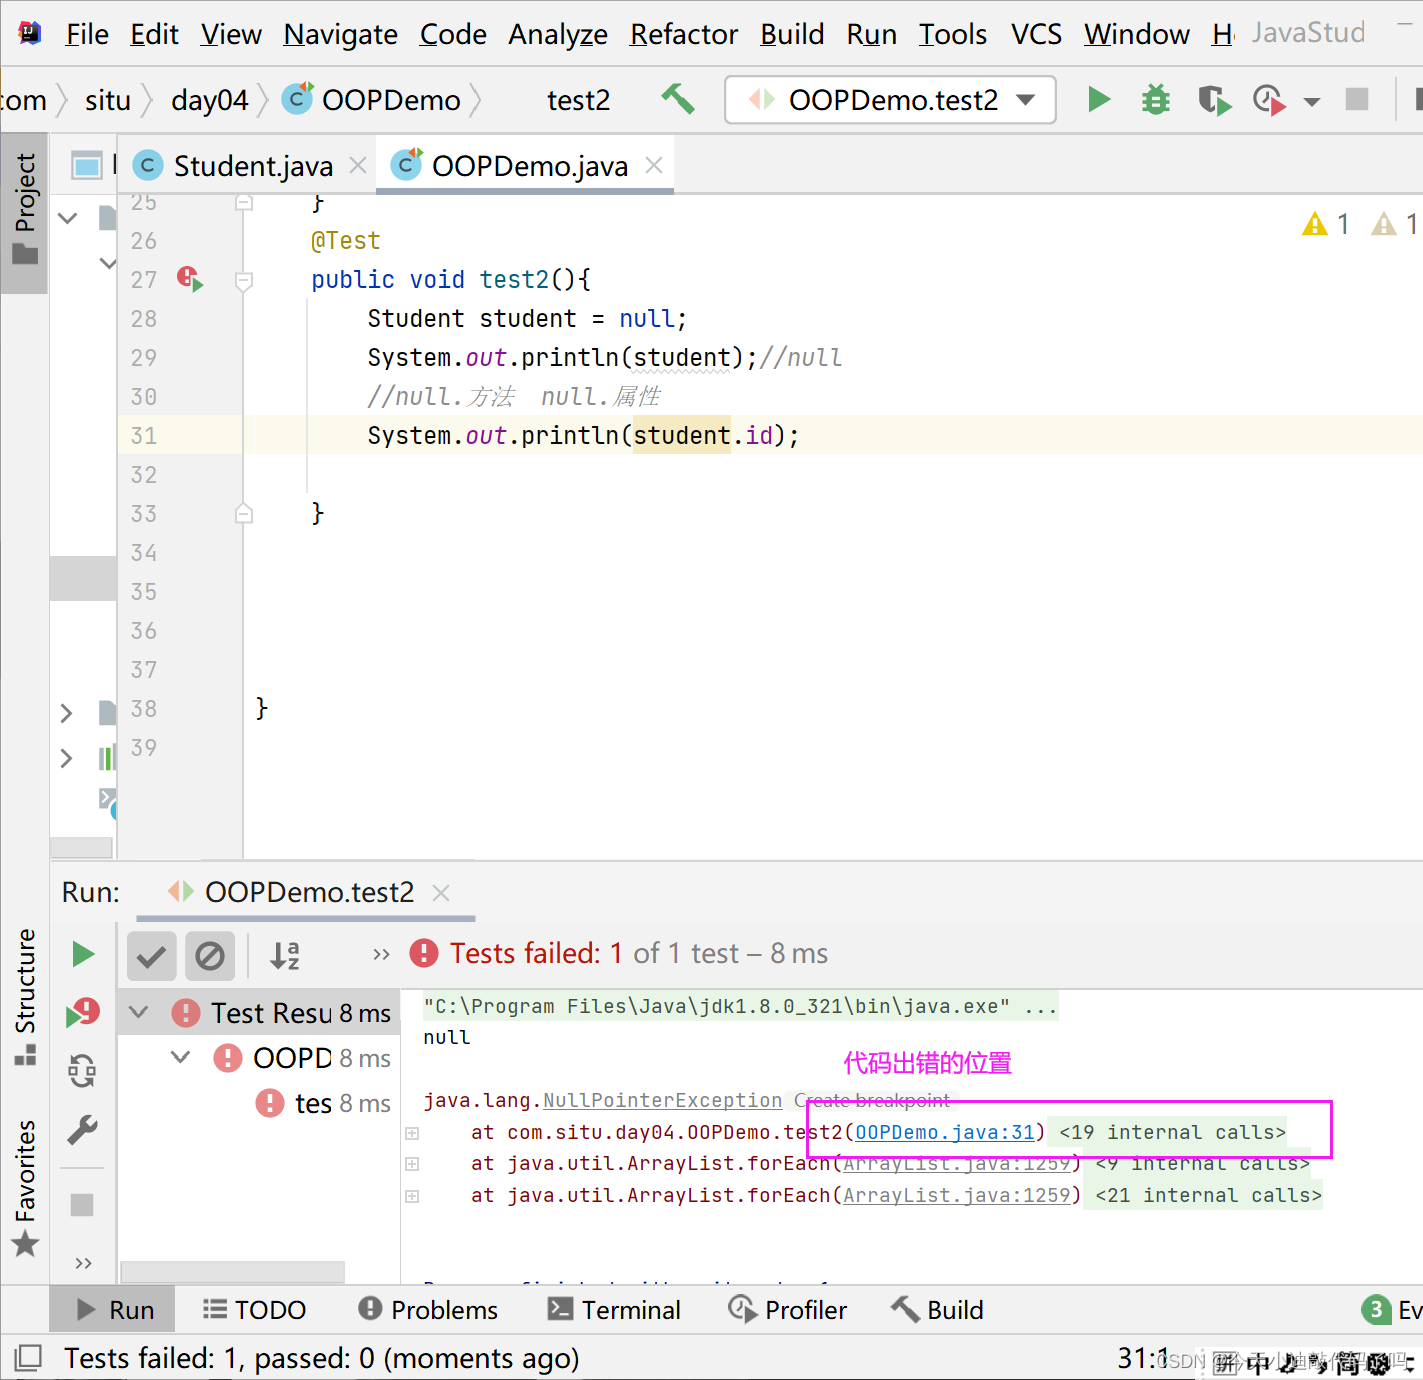Toggle auto-test rerun icon in Run panel
The width and height of the screenshot is (1423, 1380).
(82, 1071)
